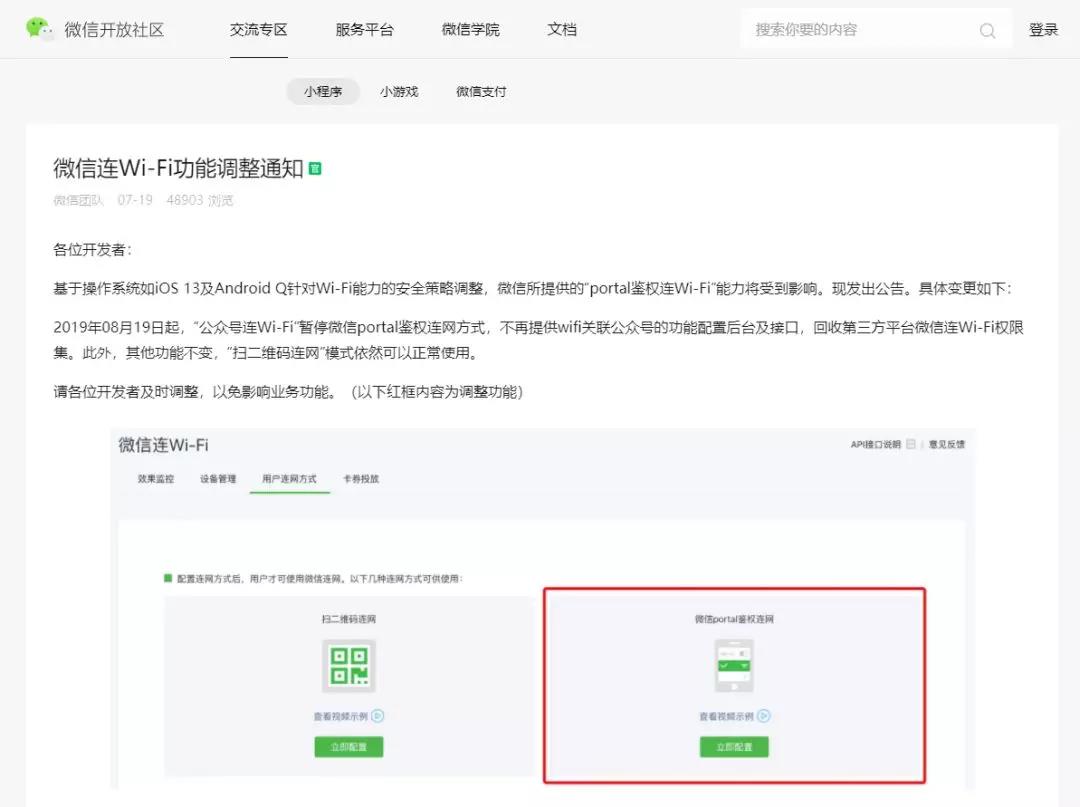Image resolution: width=1080 pixels, height=807 pixels.
Task: Switch to 效果监控 tab in the embedded screenshot
Action: coord(156,479)
